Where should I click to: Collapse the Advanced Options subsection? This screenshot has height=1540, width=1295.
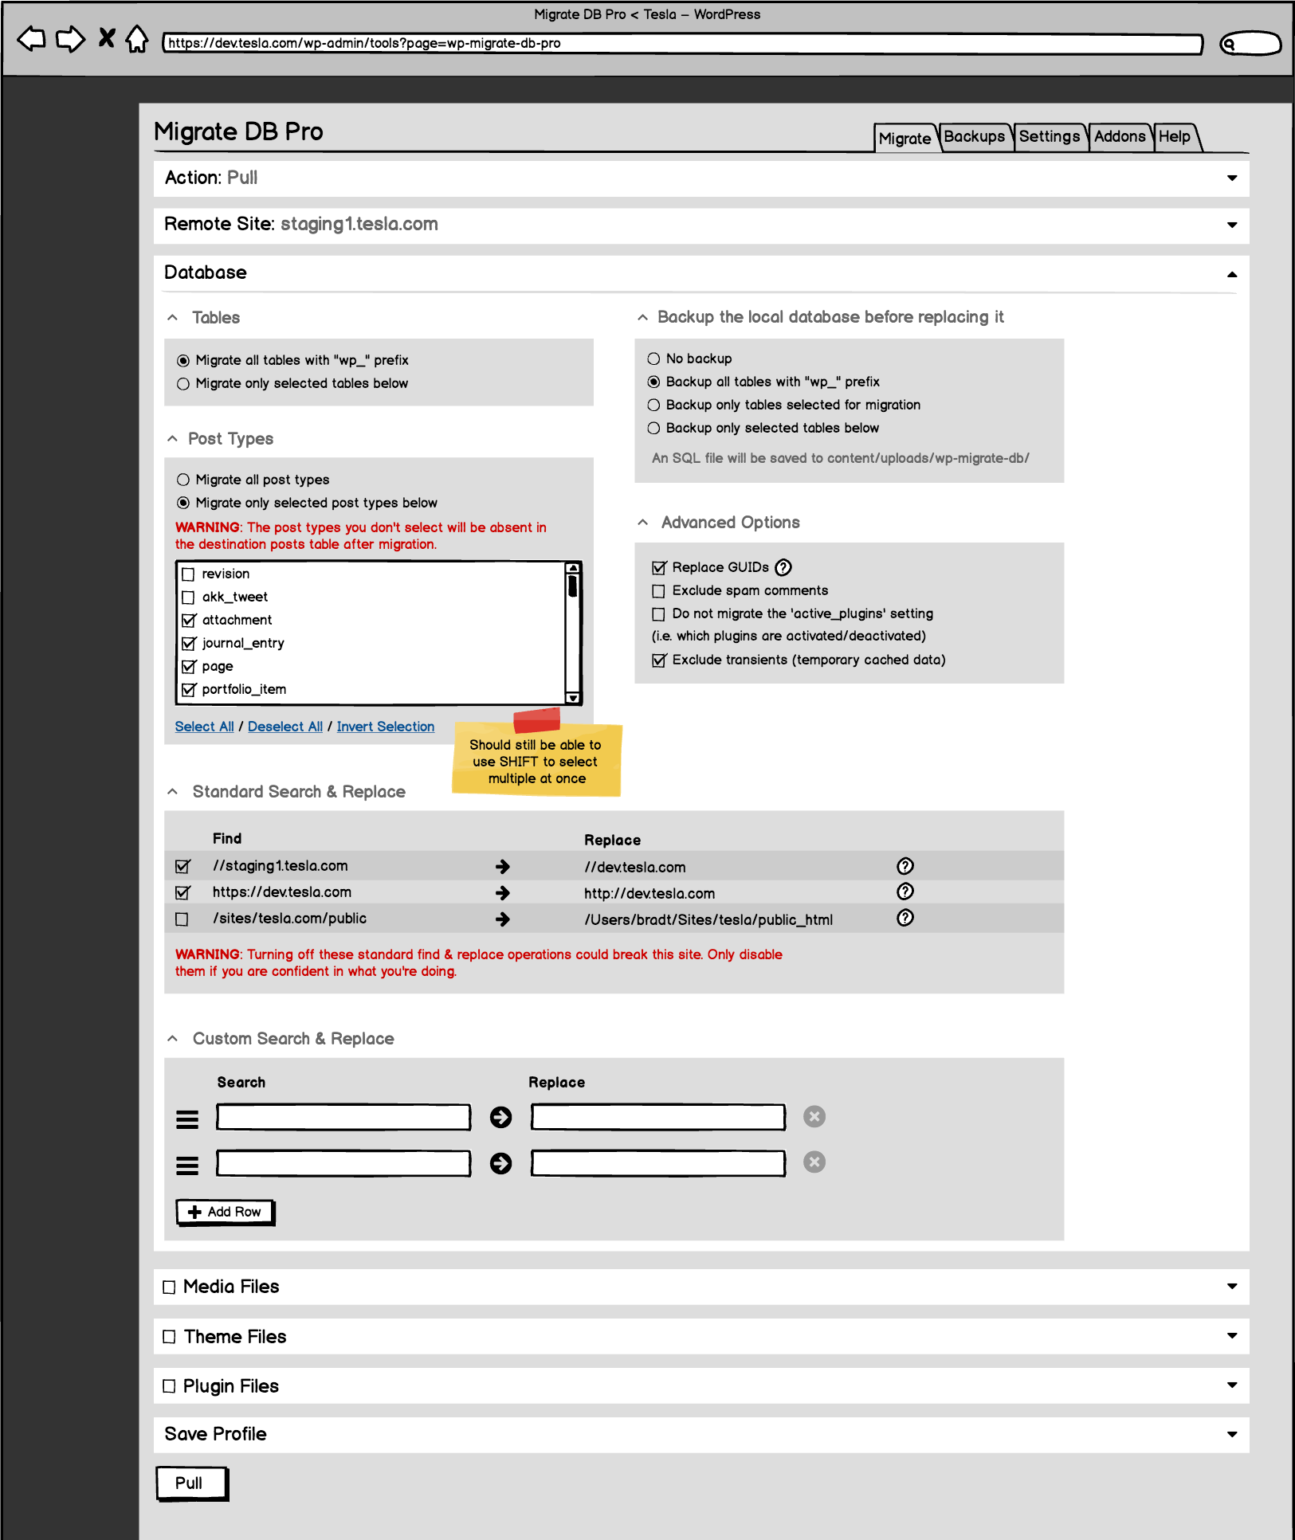643,522
